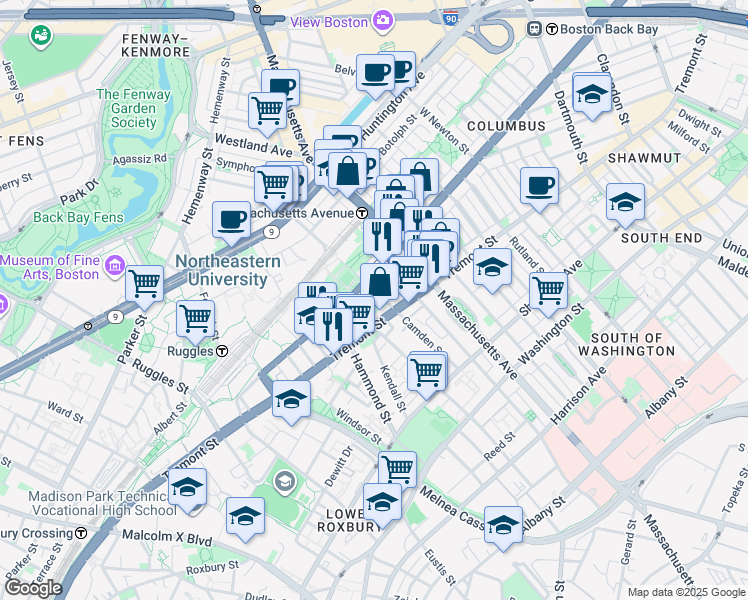Open the Museum of Fine Arts pin
Image resolution: width=748 pixels, height=600 pixels.
coord(115,267)
